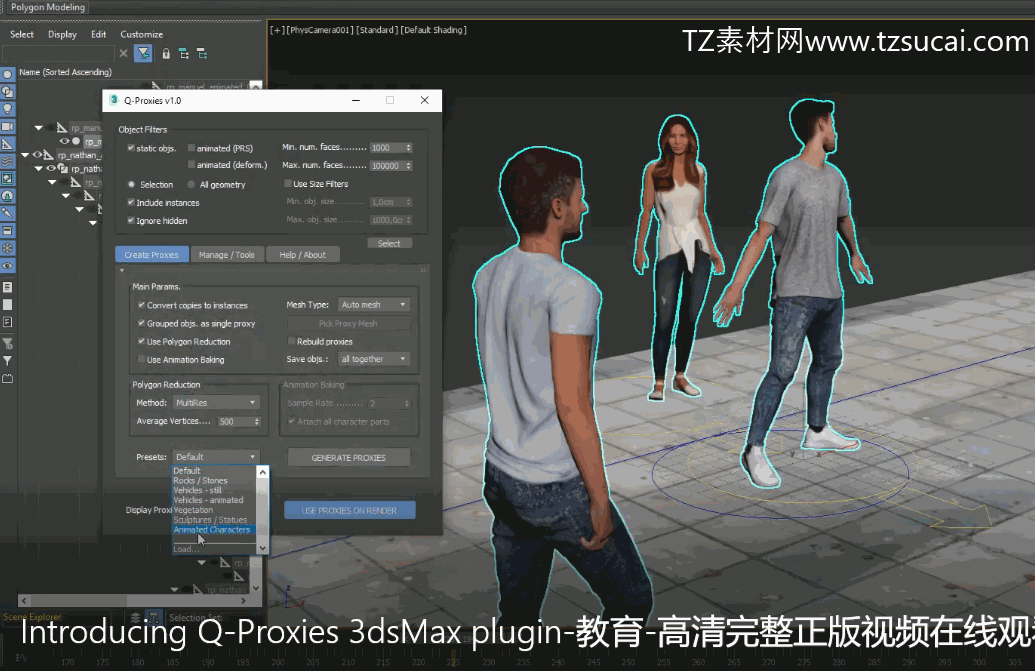This screenshot has height=671, width=1035.
Task: Toggle Display Containers filter icon
Action: 7,231
